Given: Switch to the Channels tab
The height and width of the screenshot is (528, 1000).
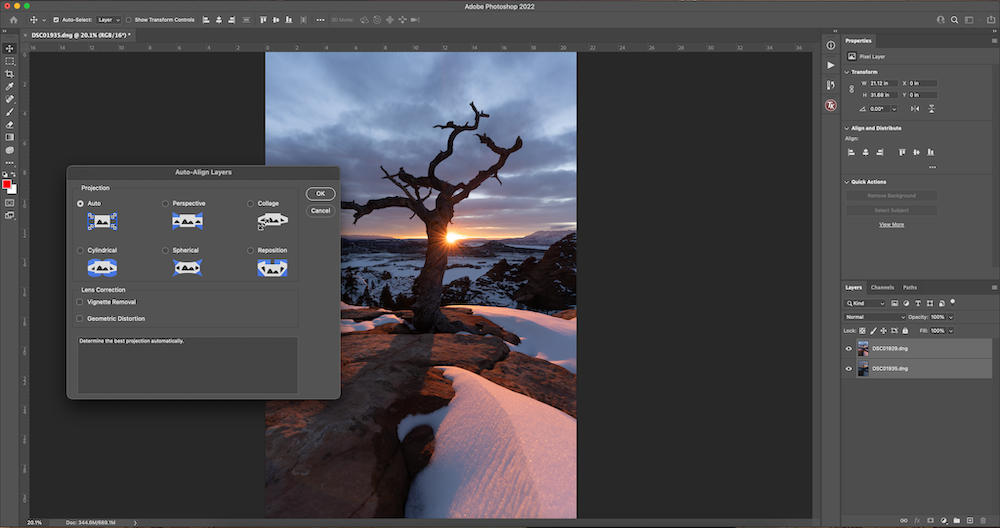Looking at the screenshot, I should pos(882,287).
